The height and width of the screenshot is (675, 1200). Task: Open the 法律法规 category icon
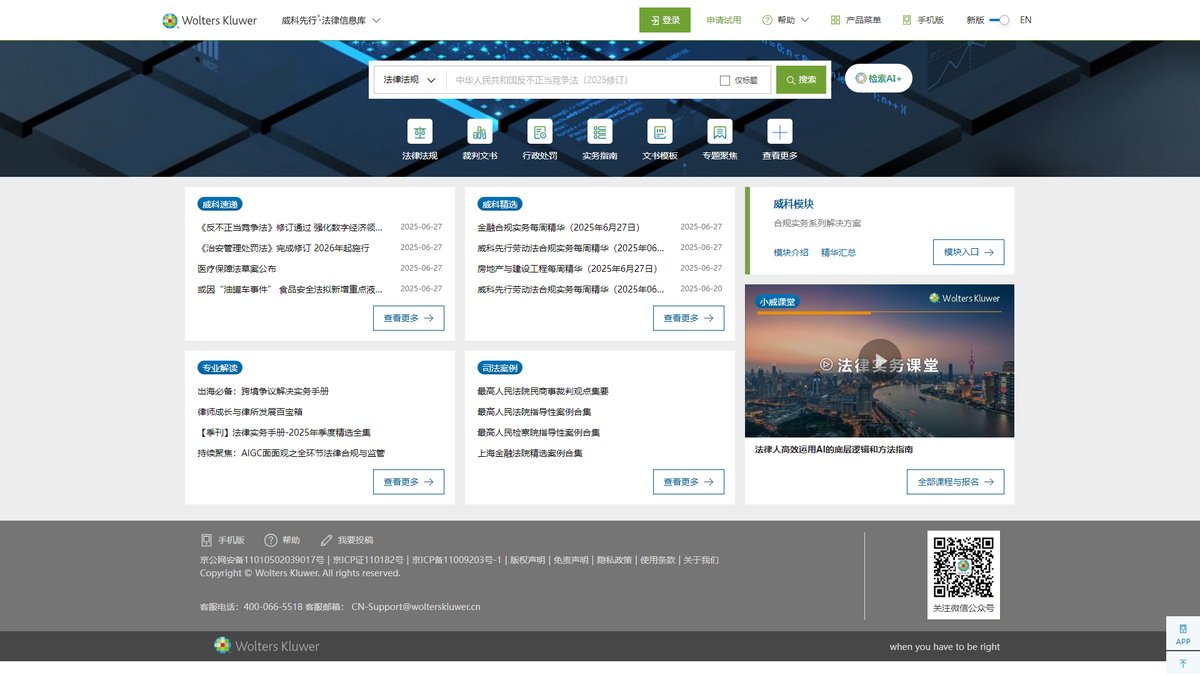(x=420, y=131)
